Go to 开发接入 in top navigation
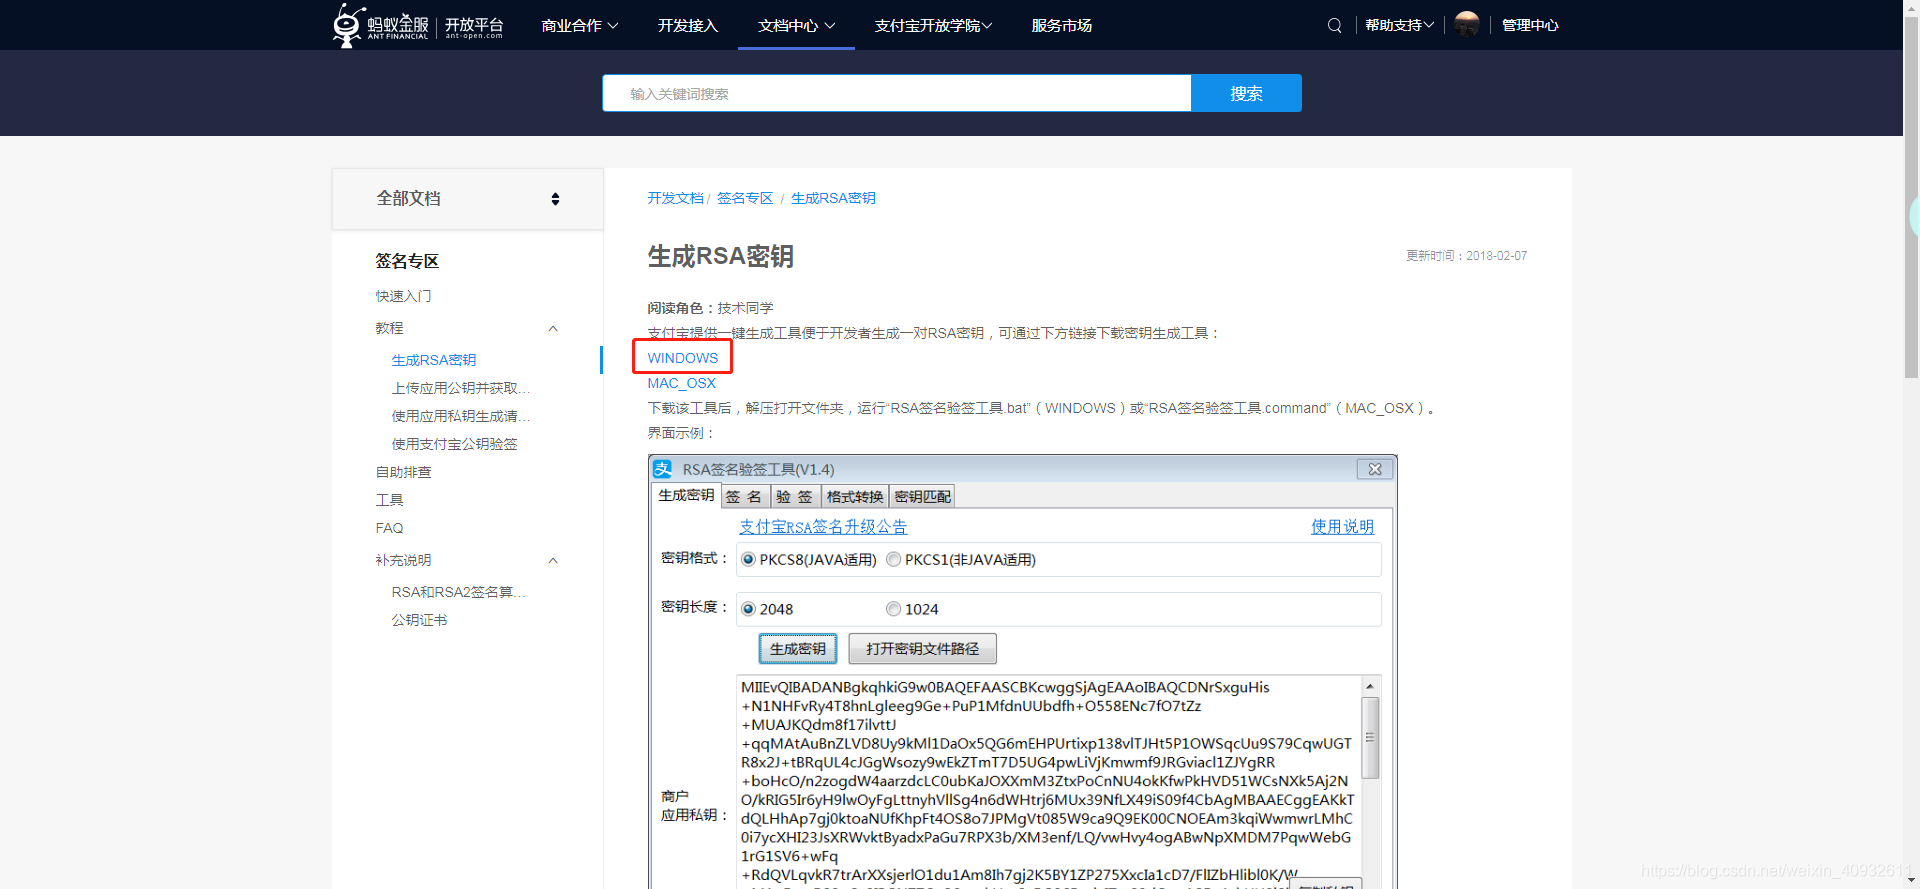The image size is (1920, 889). [688, 25]
